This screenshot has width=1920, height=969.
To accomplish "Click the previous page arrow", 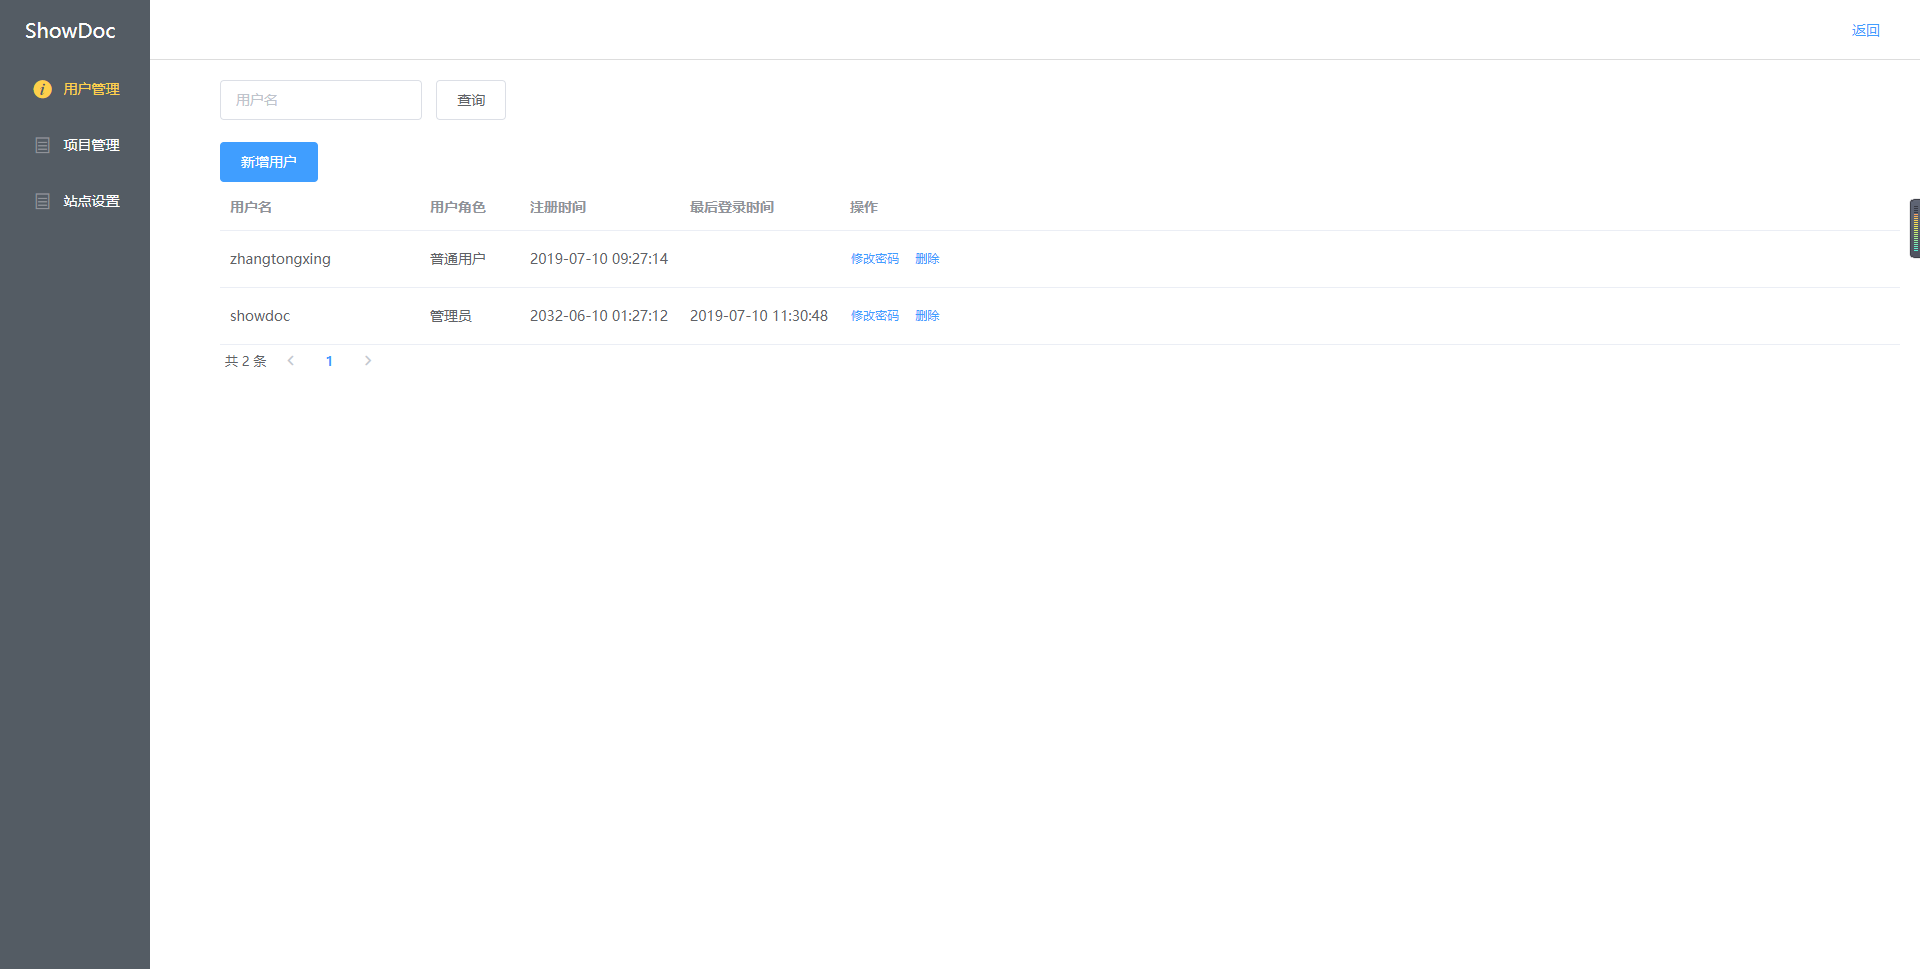I will click(x=291, y=361).
